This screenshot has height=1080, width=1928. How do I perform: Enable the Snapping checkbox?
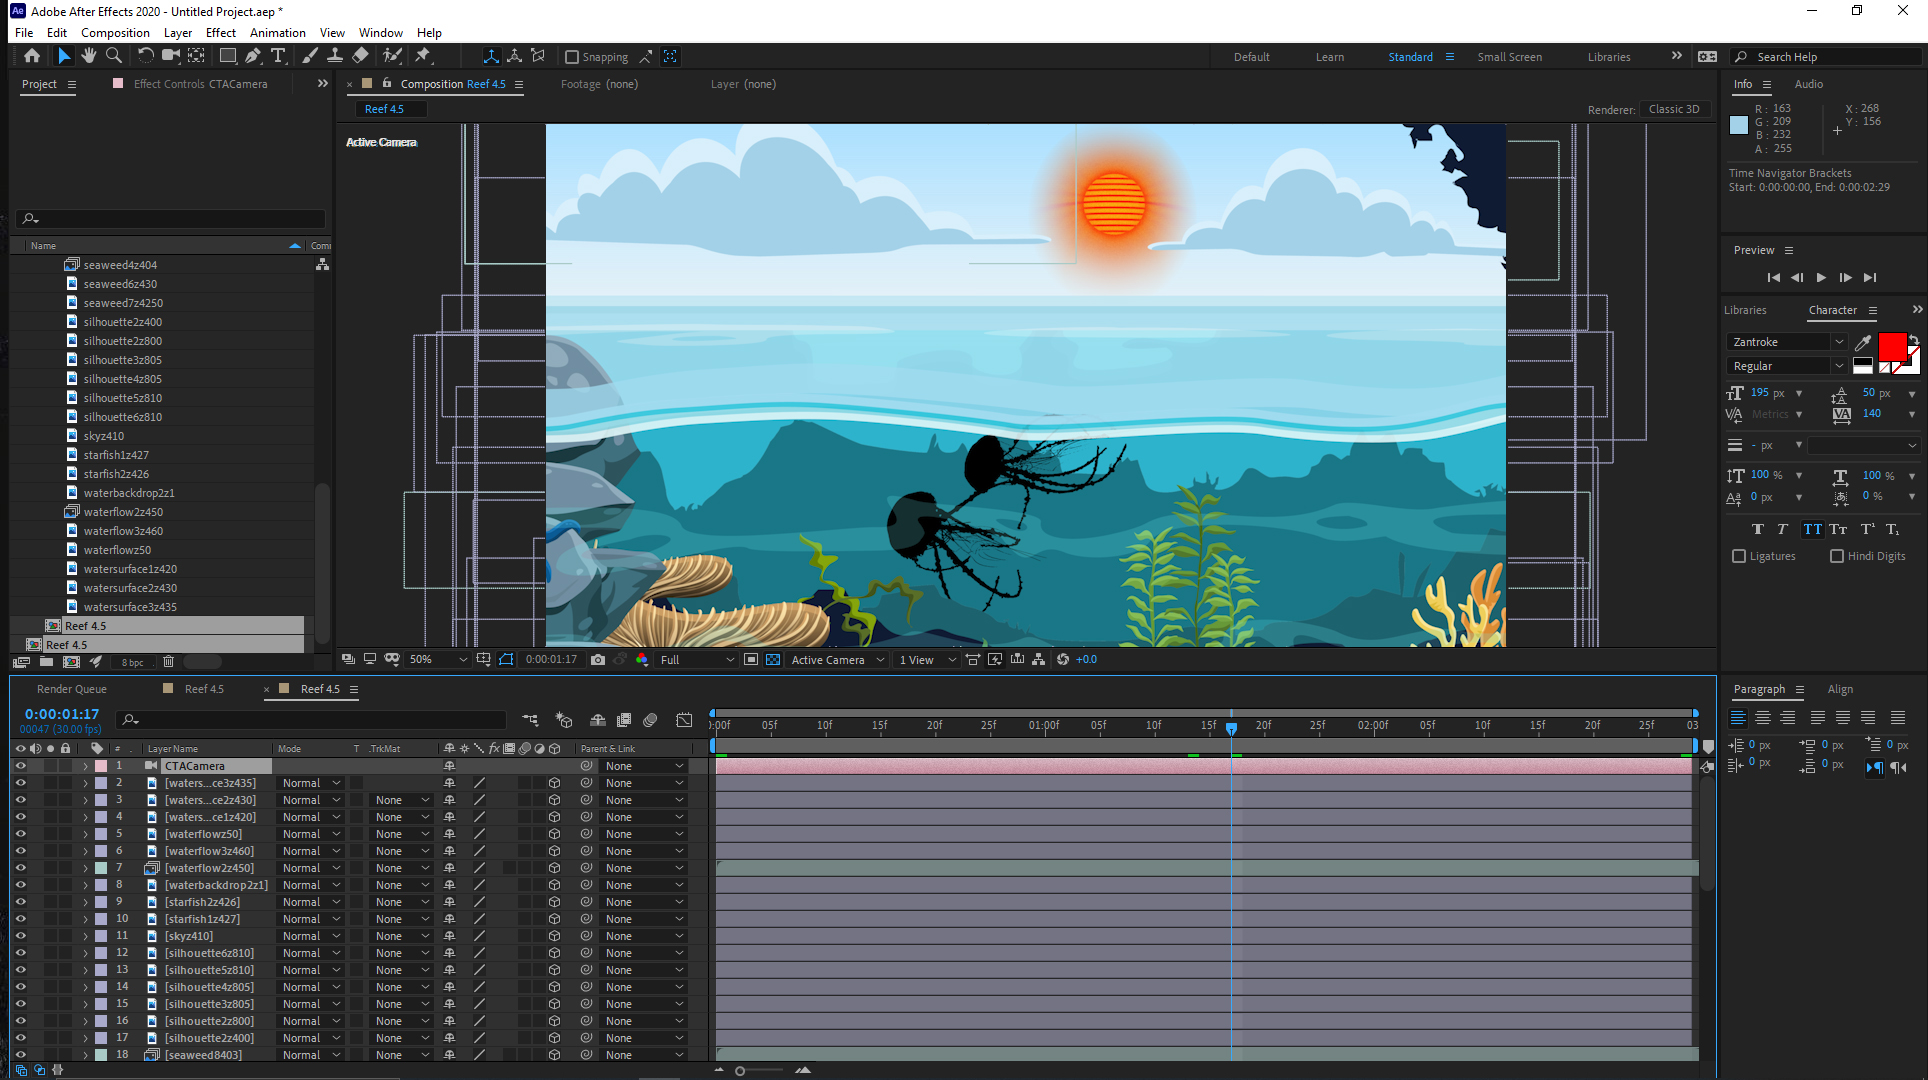coord(572,57)
